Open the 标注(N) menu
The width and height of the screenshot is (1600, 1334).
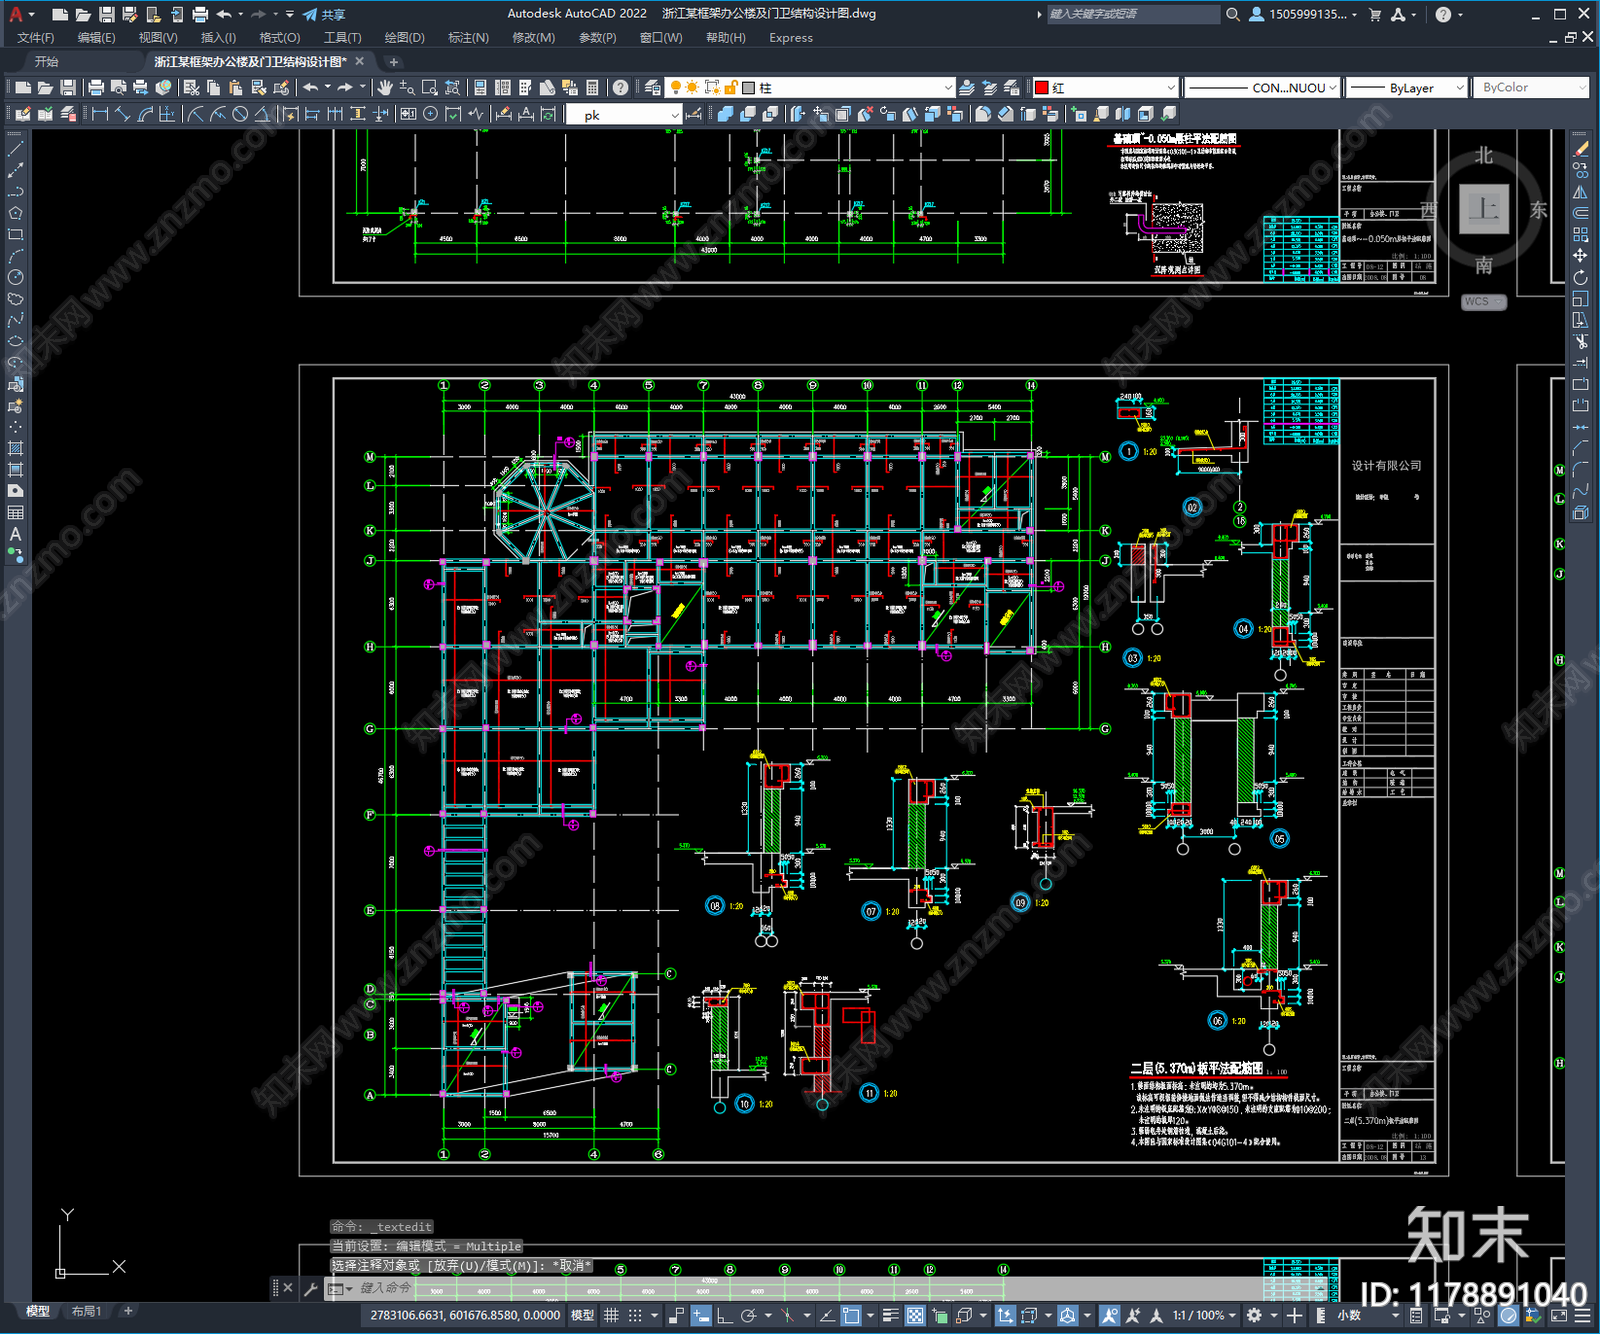468,38
